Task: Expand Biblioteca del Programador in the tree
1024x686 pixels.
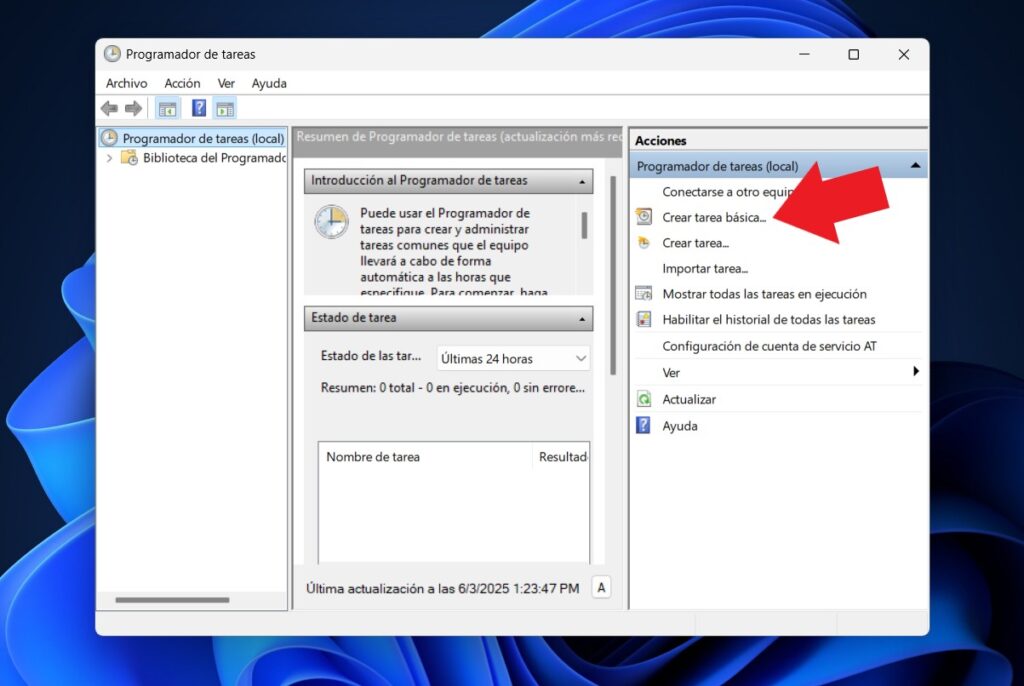Action: pos(108,158)
